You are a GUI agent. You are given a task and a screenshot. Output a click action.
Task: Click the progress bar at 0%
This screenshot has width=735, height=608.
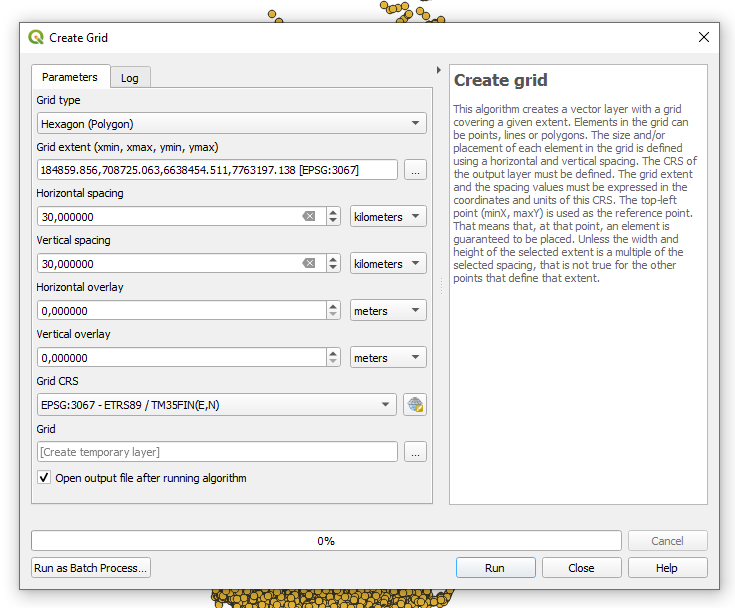(x=326, y=541)
